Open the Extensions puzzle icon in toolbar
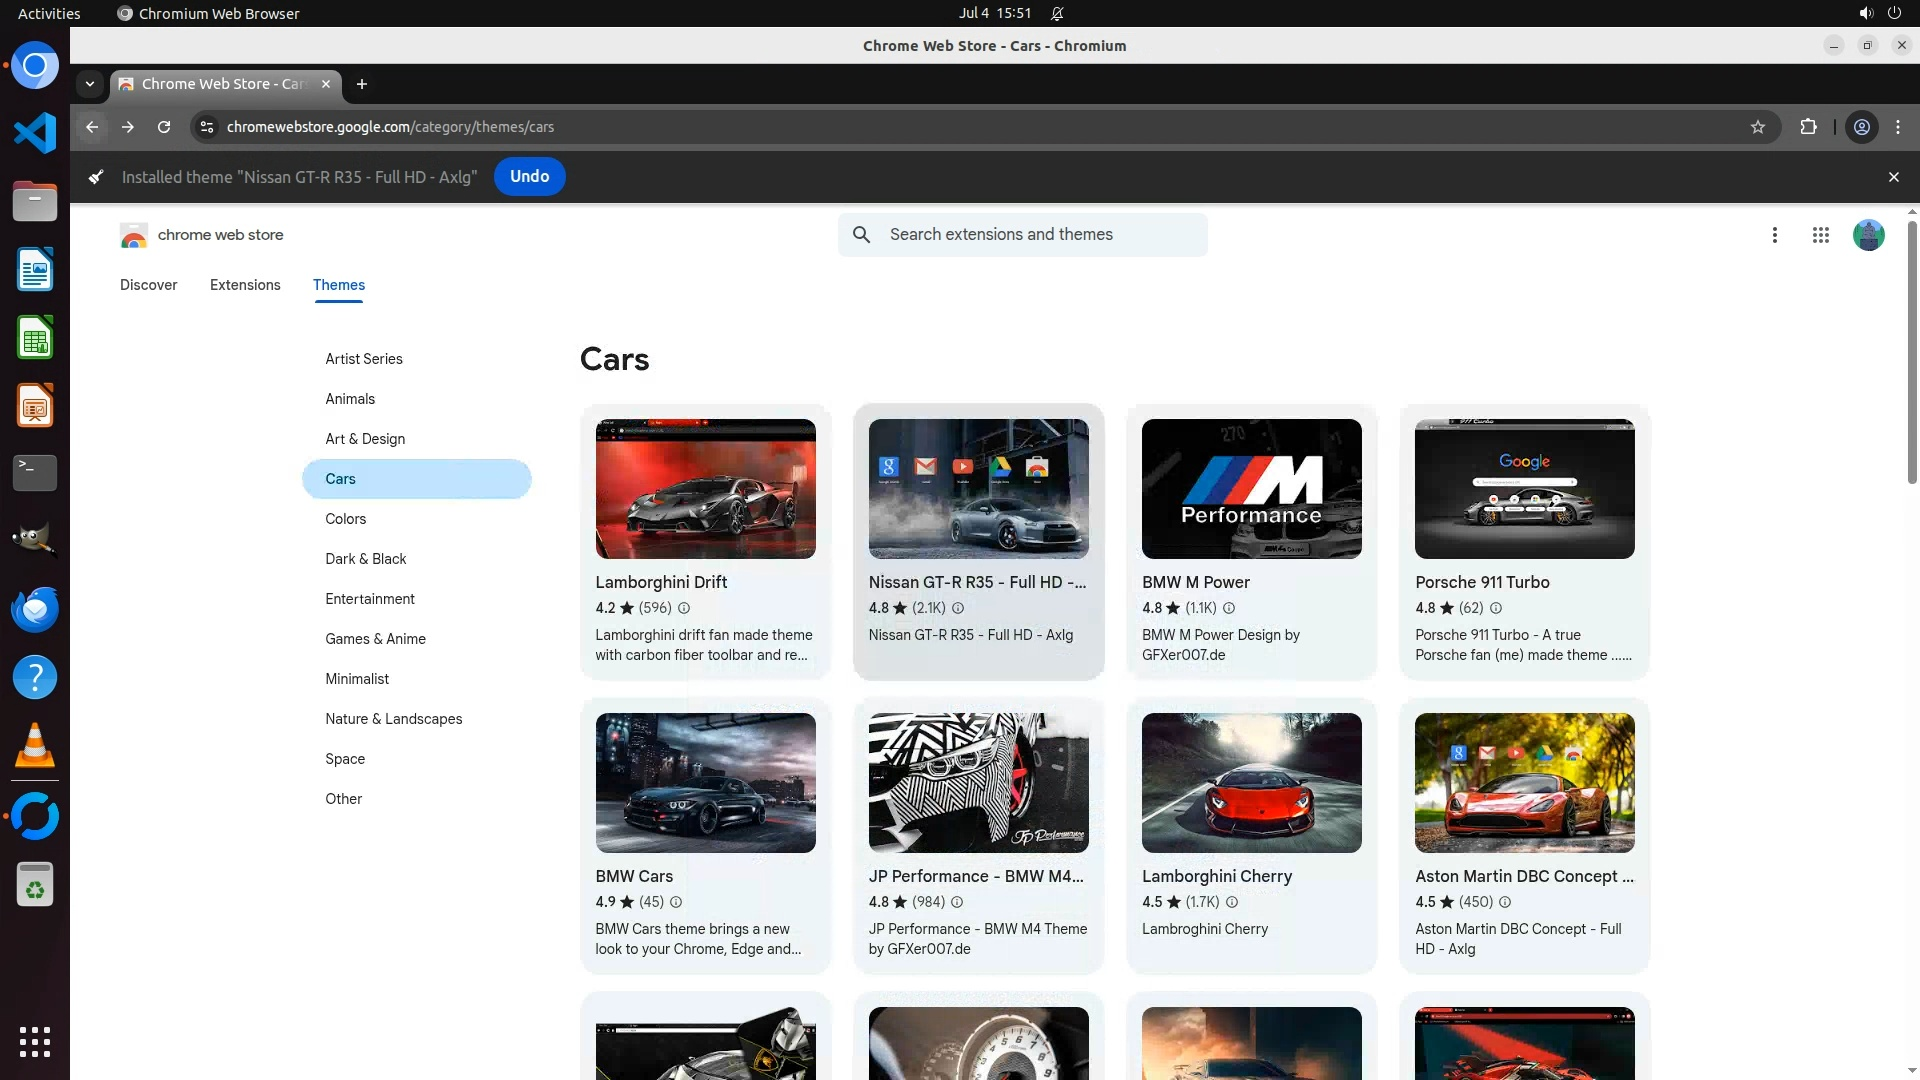Screen dimensions: 1920x1080 tap(1808, 127)
